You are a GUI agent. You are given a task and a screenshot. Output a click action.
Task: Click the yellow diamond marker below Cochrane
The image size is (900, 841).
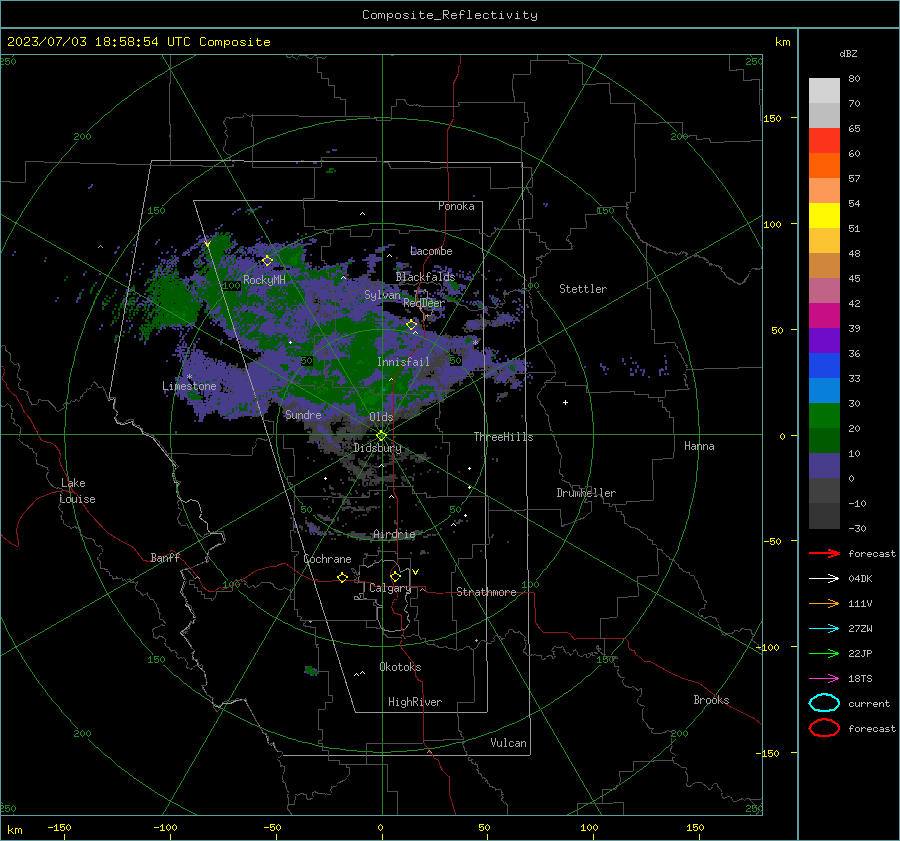[343, 578]
